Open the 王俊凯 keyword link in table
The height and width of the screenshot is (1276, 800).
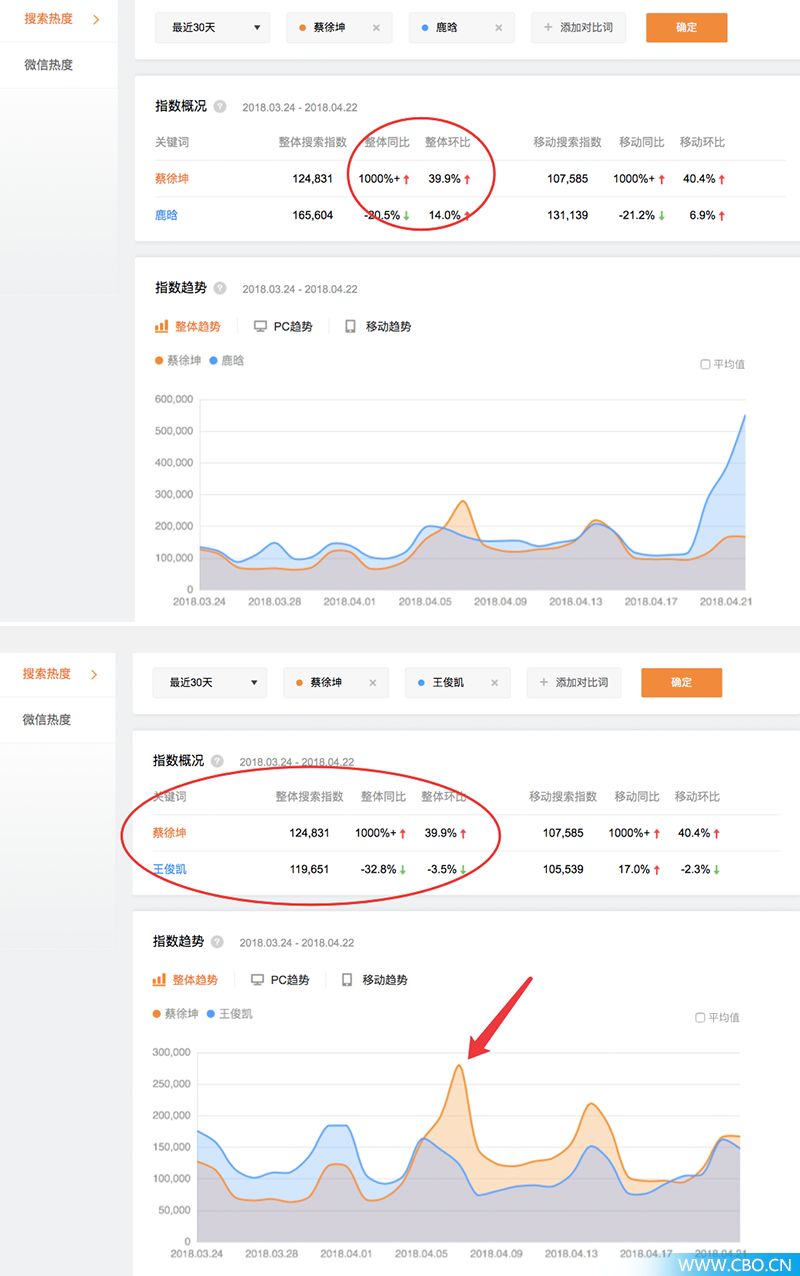[x=169, y=869]
